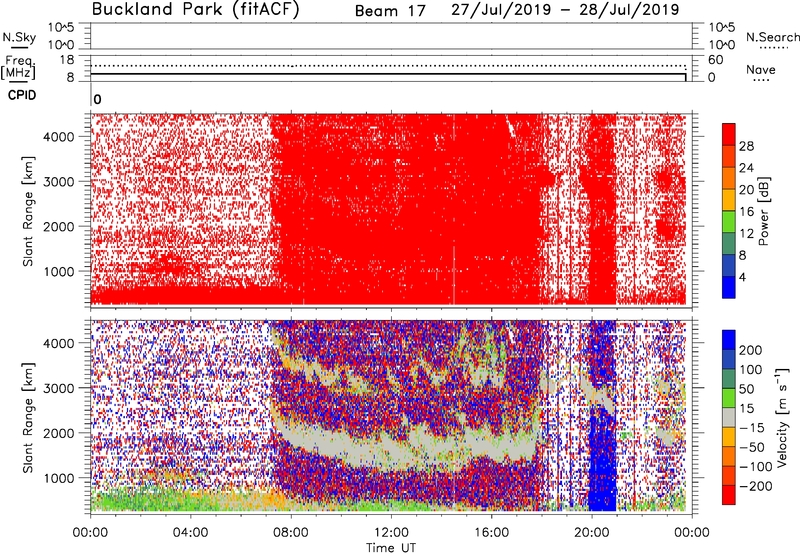Pick the yellow 16–20 dB Power colorbar segment
The width and height of the screenshot is (800, 554).
(729, 200)
